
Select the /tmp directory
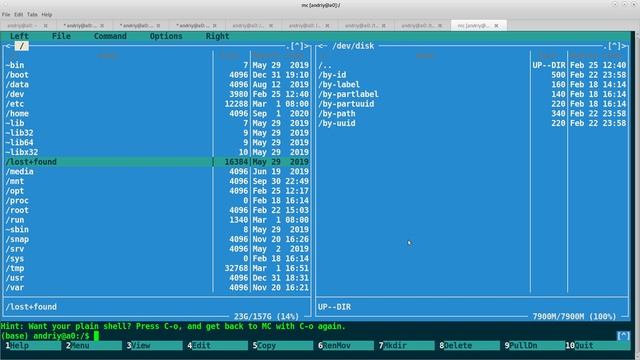coord(157,268)
